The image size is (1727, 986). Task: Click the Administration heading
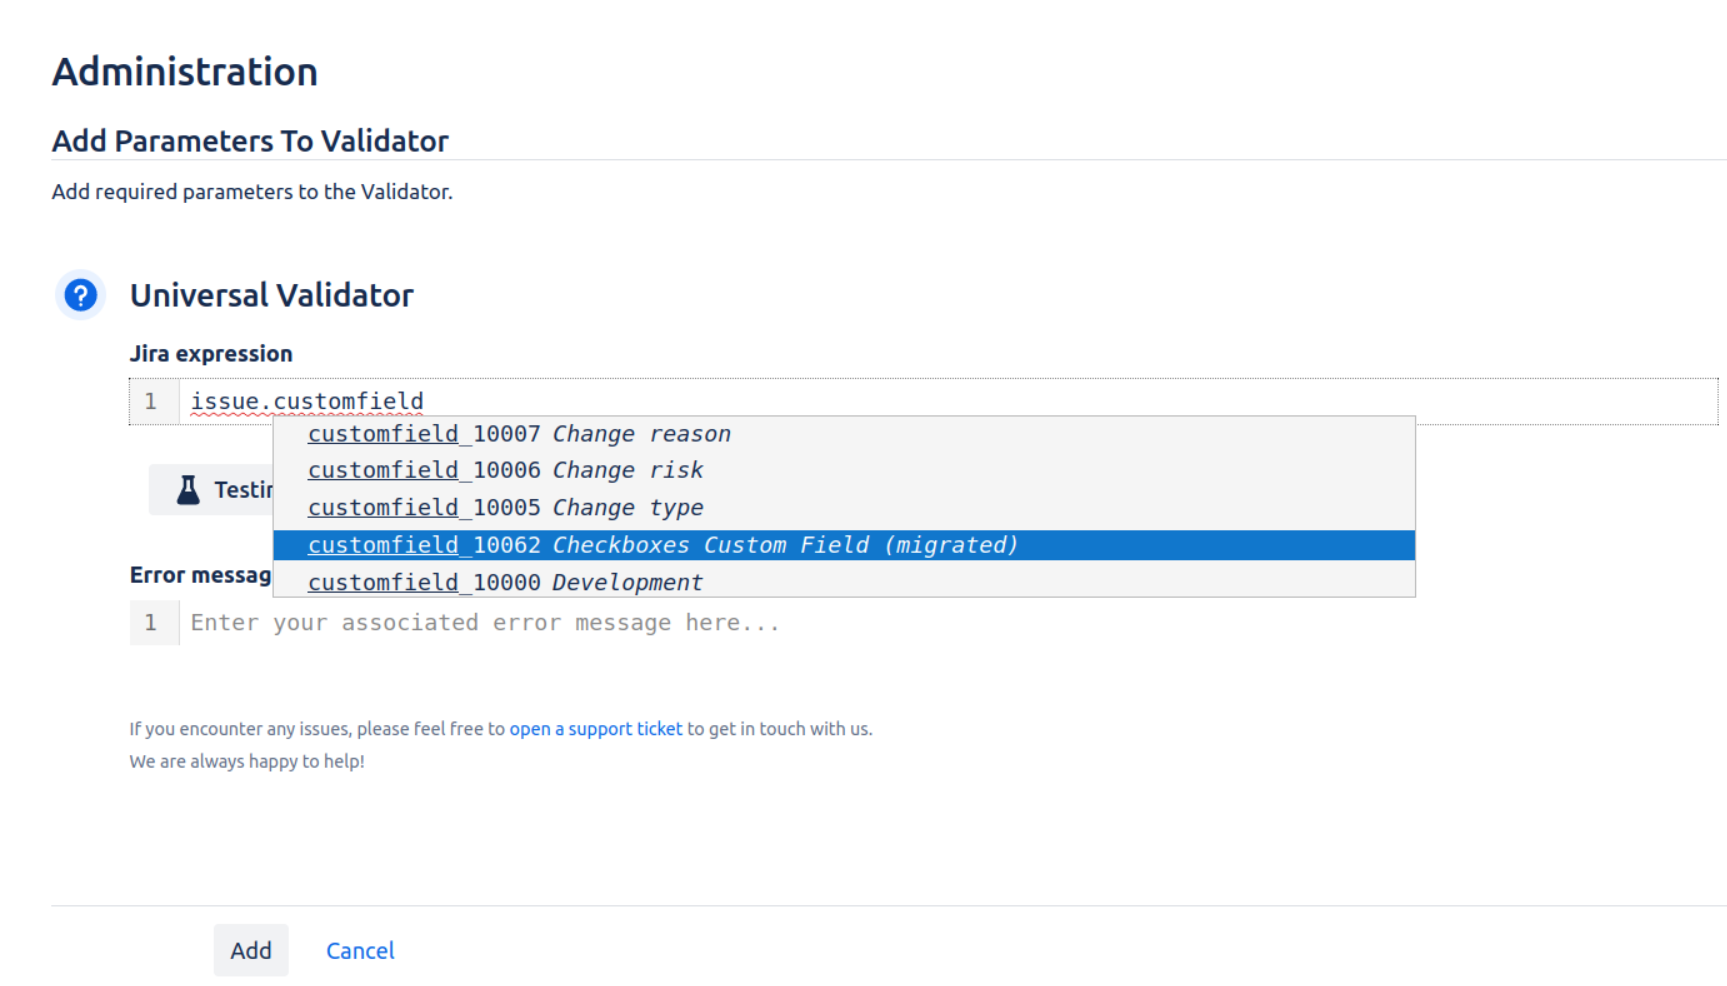184,70
